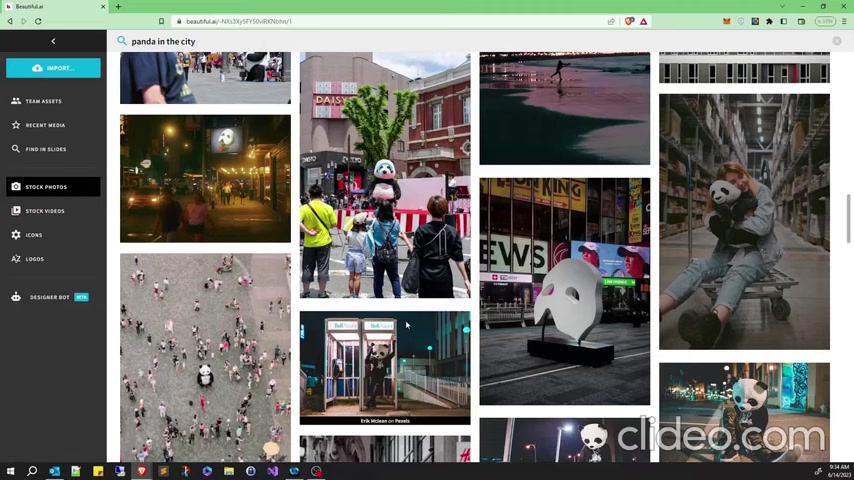
Task: Reload the page
Action: click(x=38, y=21)
